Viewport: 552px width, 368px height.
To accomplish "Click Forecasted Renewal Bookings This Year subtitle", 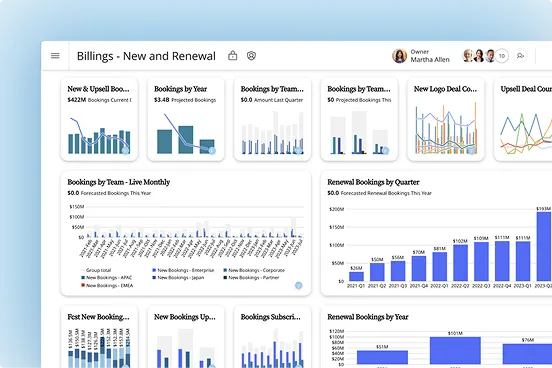I will coord(386,193).
